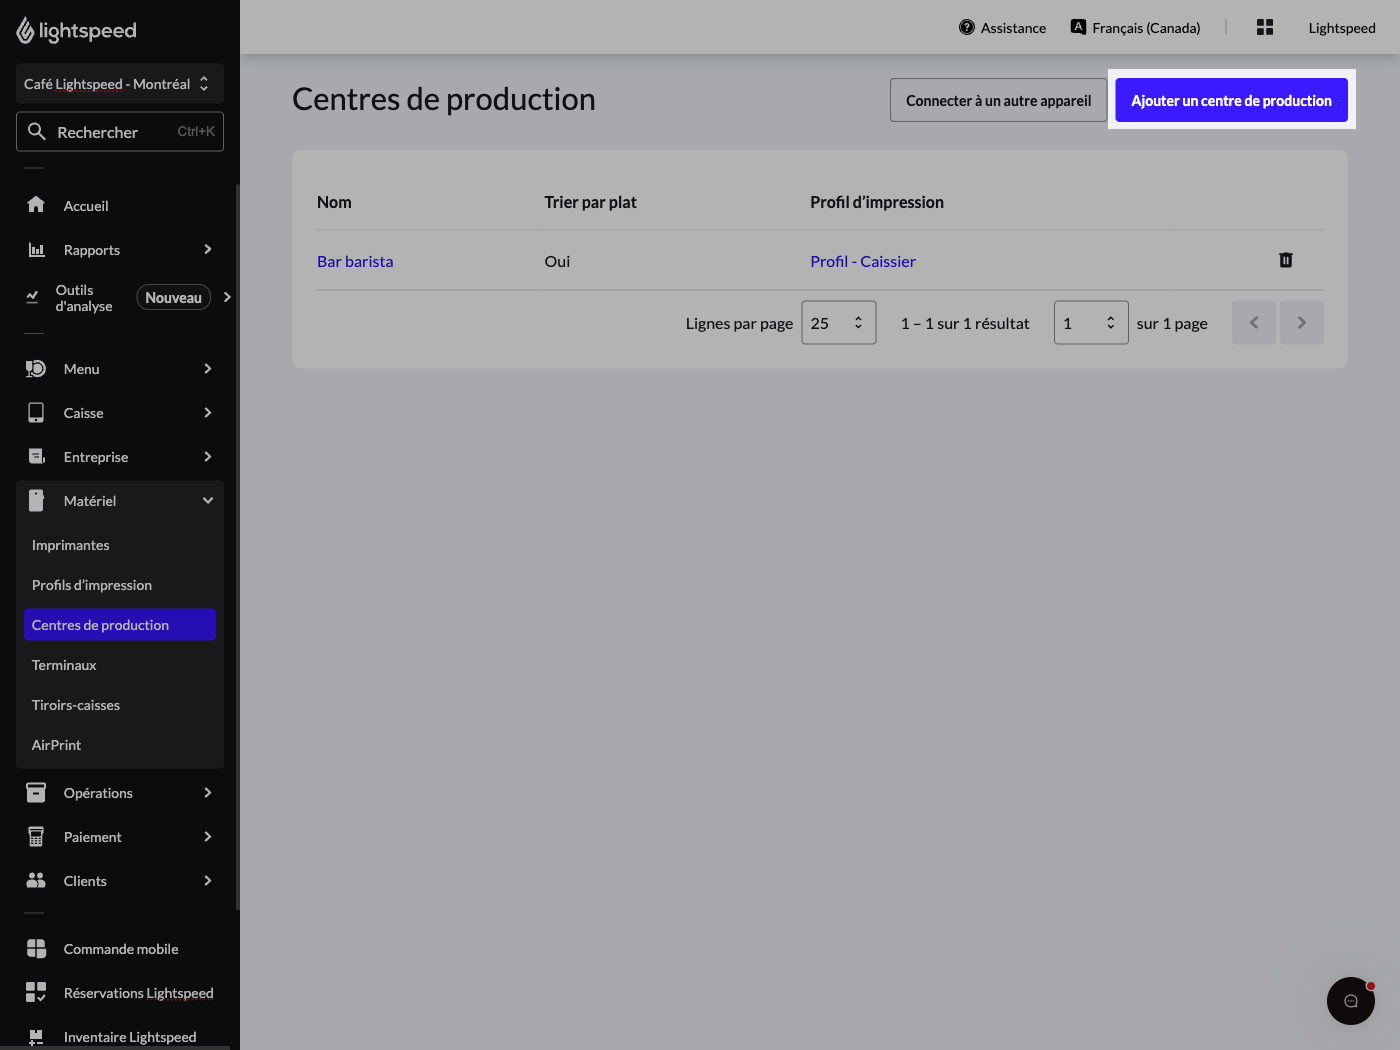
Task: Delete the Bar barista production center
Action: click(x=1286, y=260)
